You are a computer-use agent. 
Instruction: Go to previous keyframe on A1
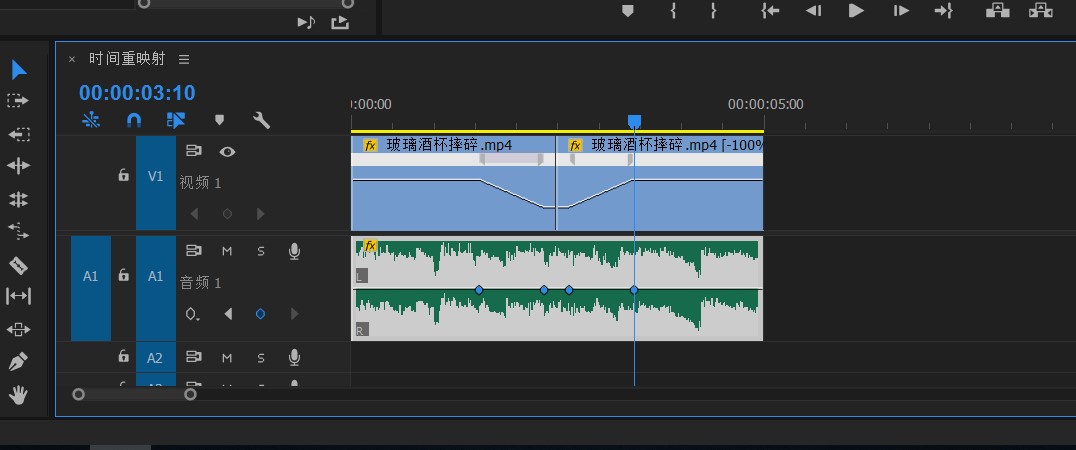point(228,314)
